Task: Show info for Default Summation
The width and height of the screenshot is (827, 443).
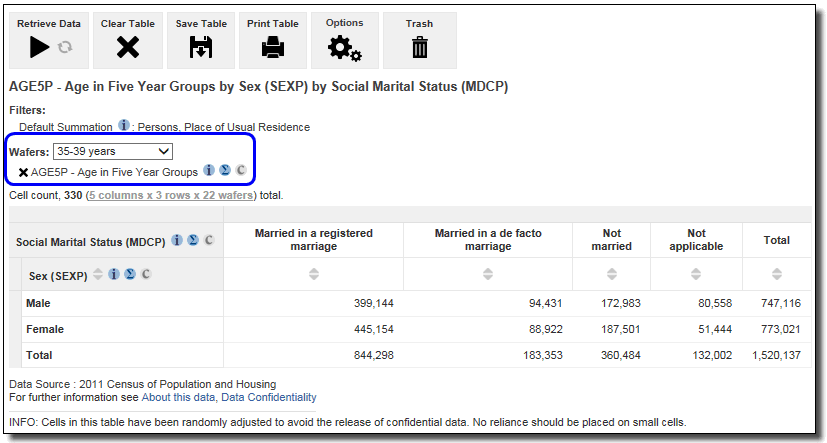Action: point(124,126)
